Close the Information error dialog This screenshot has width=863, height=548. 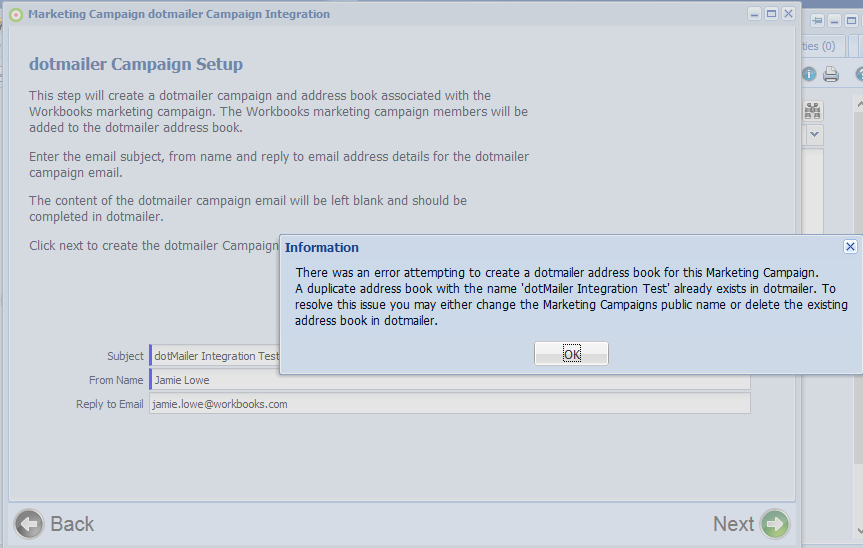[x=850, y=247]
